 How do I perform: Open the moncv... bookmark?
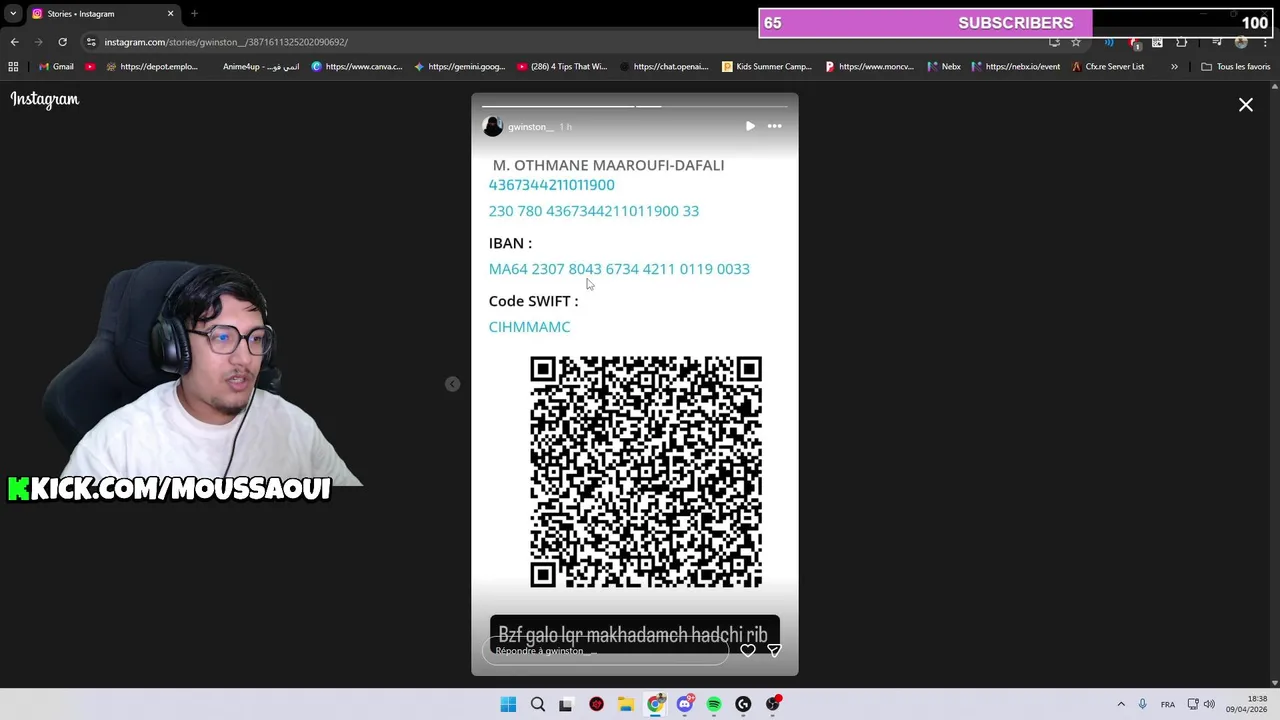pyautogui.click(x=869, y=67)
